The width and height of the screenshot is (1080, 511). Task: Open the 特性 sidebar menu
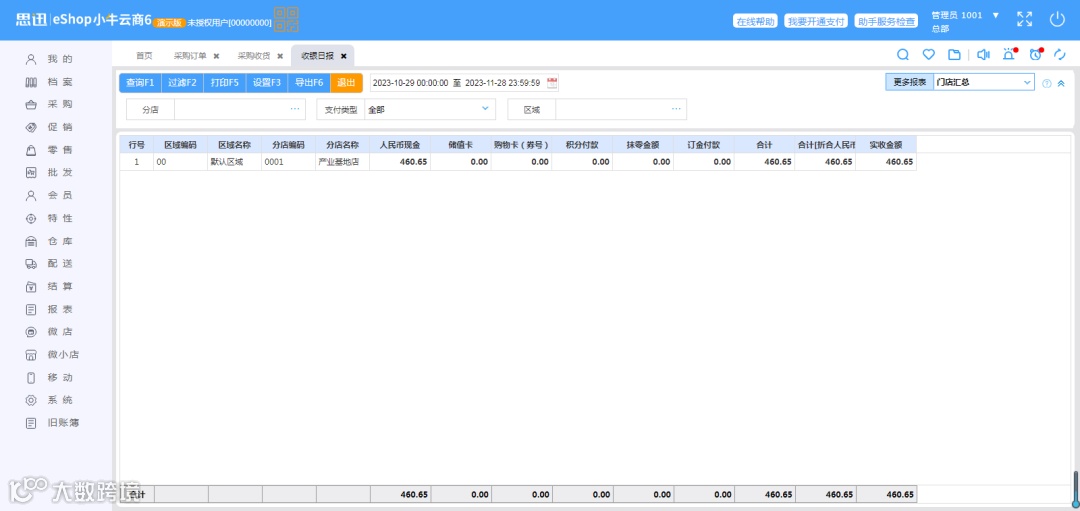coord(49,218)
